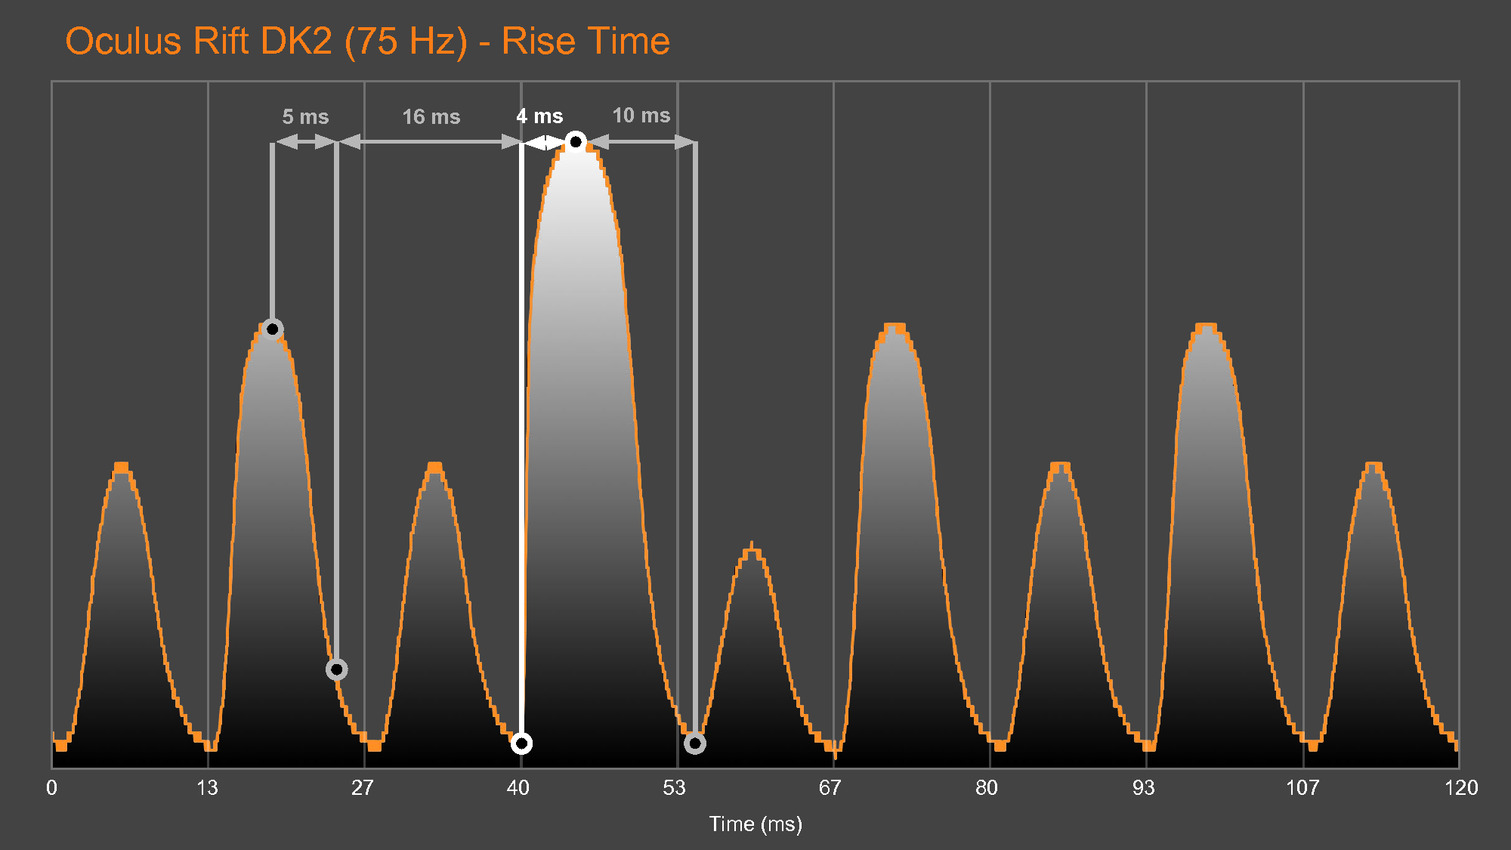Select the 27 tick label on the time axis
The height and width of the screenshot is (850, 1511).
[x=362, y=788]
